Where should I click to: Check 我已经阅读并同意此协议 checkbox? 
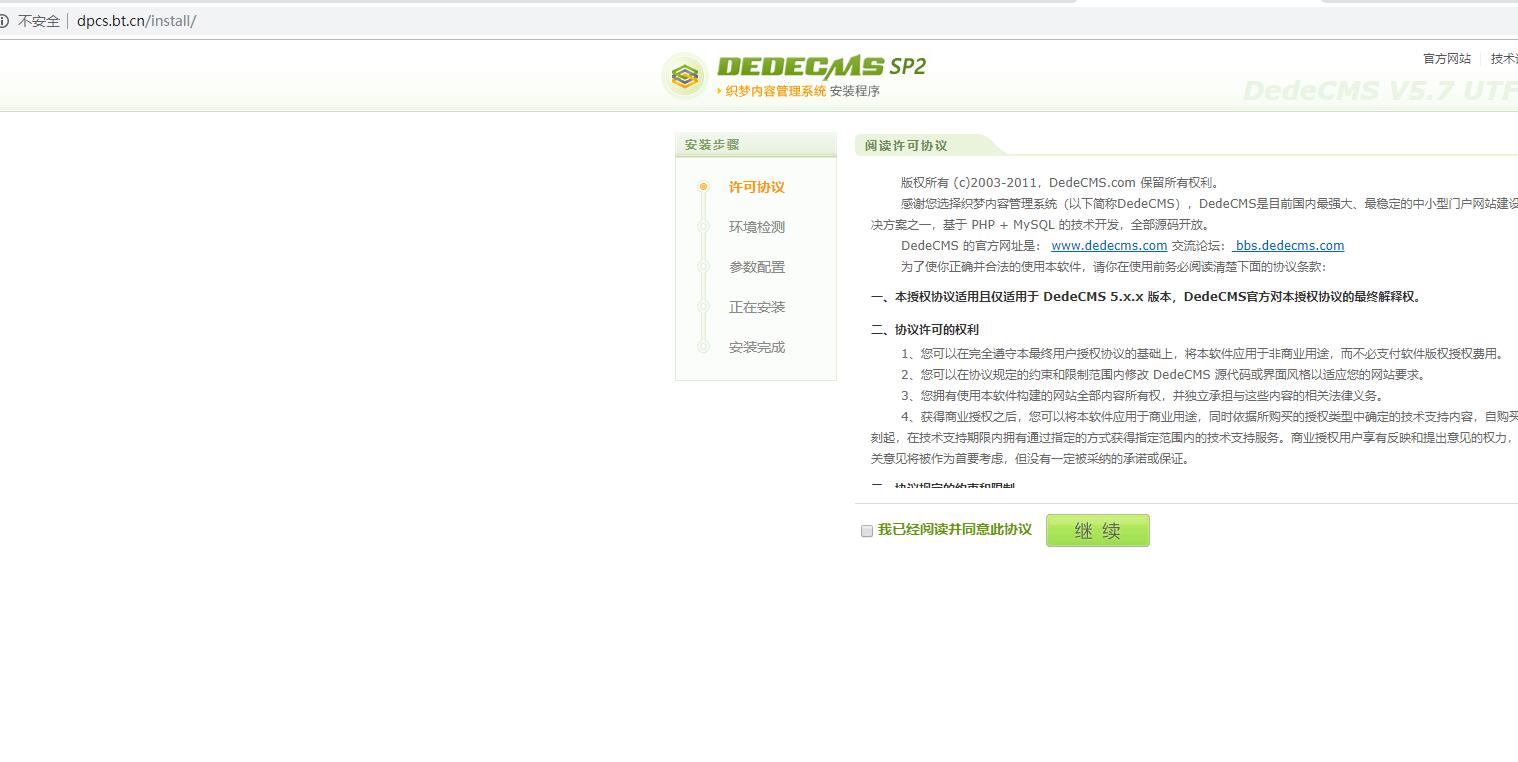867,531
